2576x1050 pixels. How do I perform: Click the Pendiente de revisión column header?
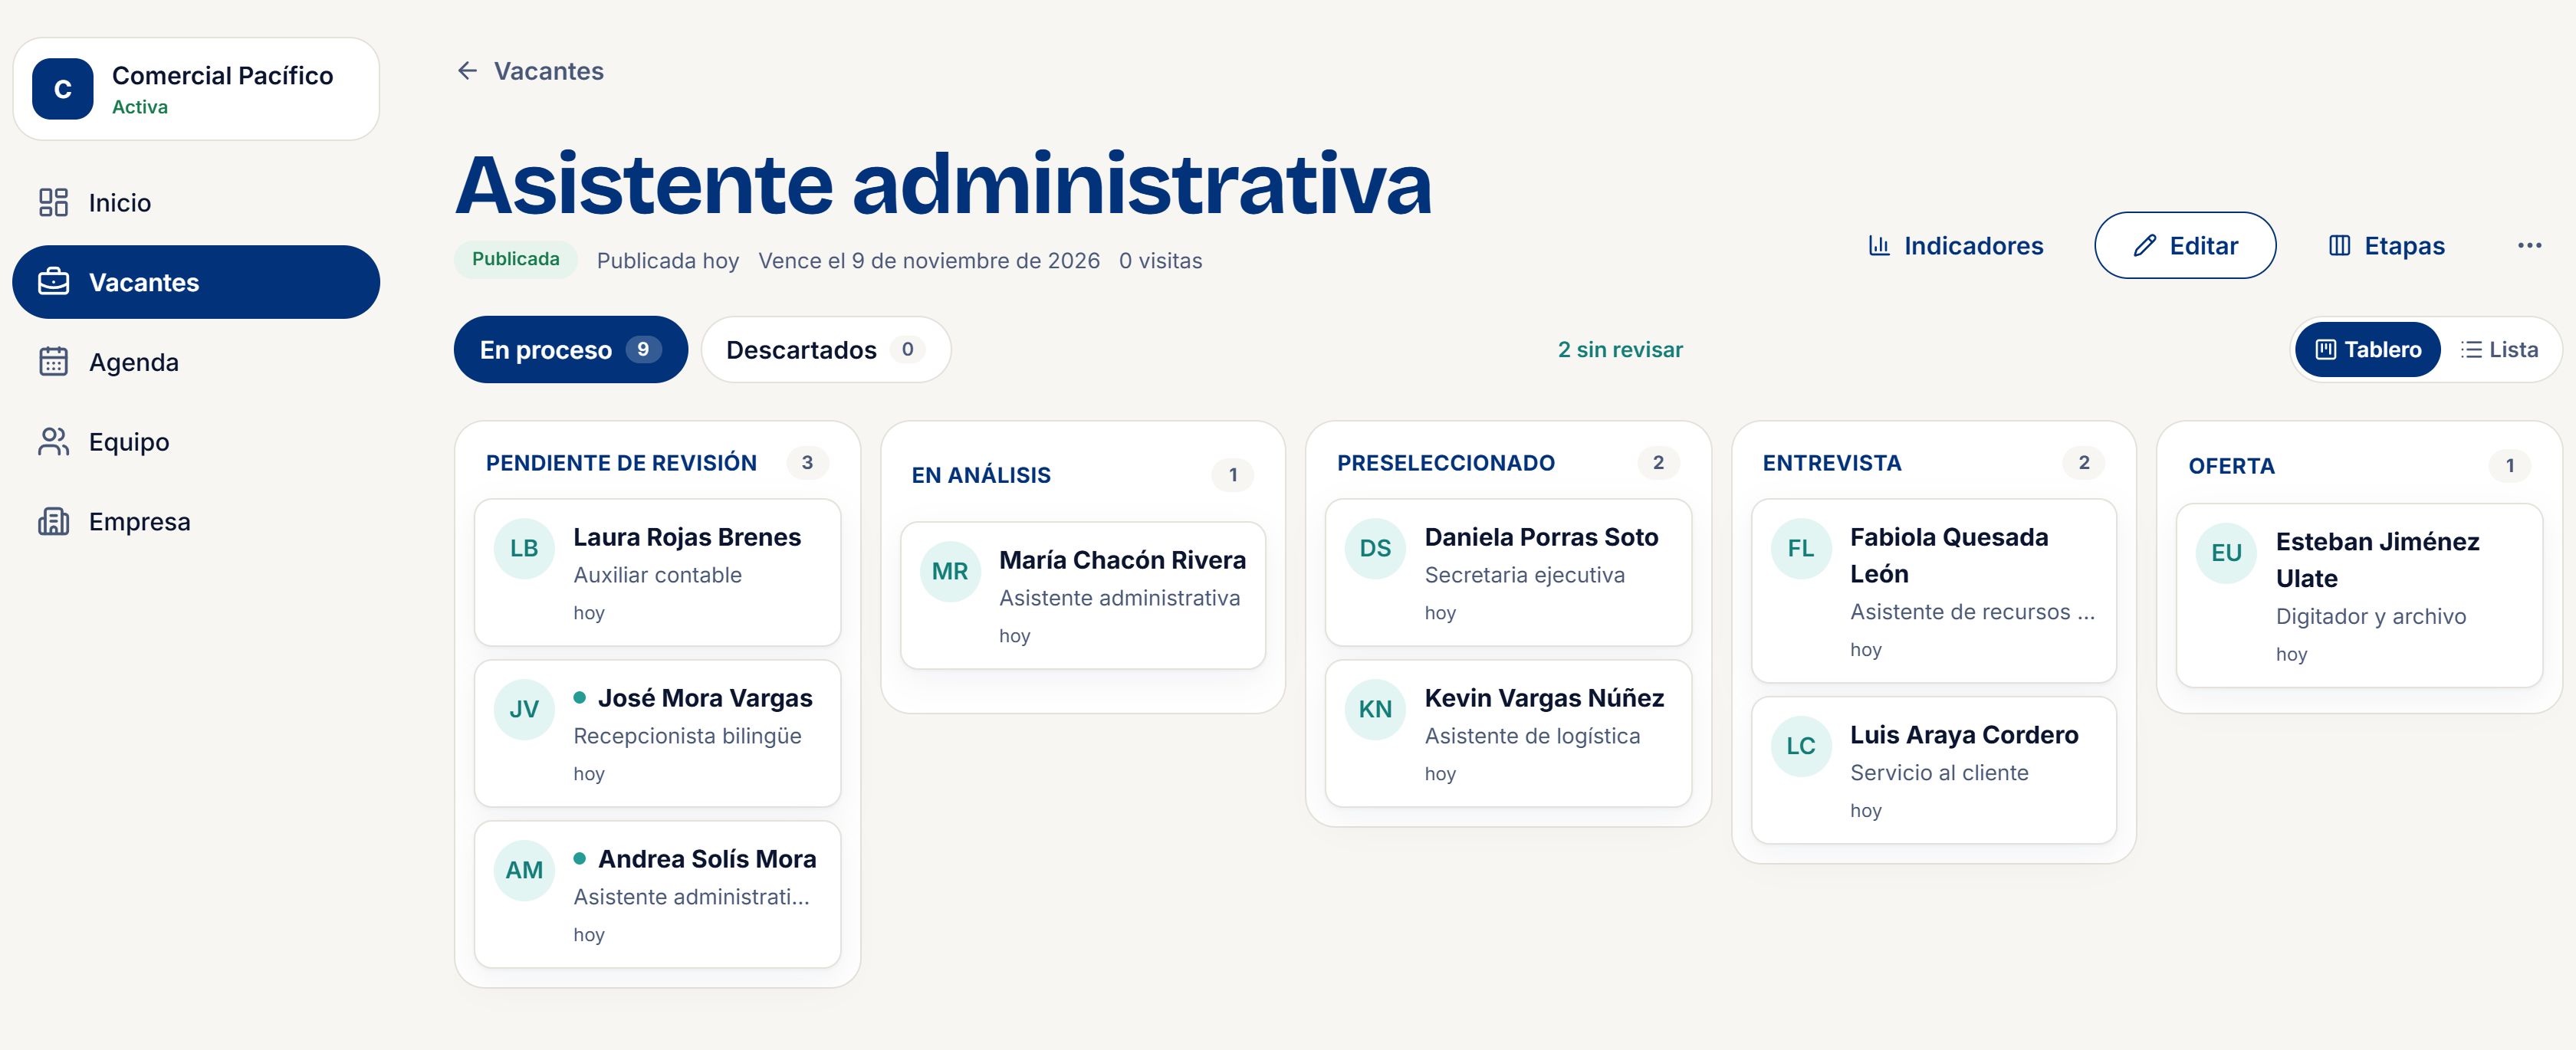(621, 462)
